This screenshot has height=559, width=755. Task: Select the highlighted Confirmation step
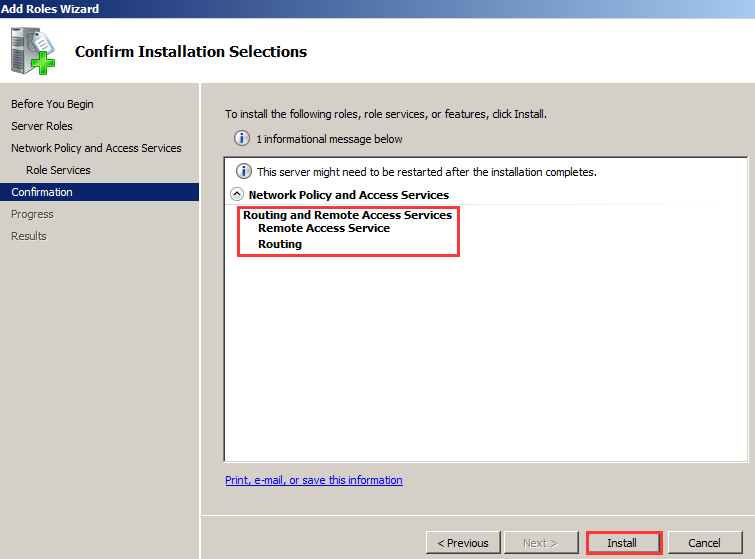point(99,192)
